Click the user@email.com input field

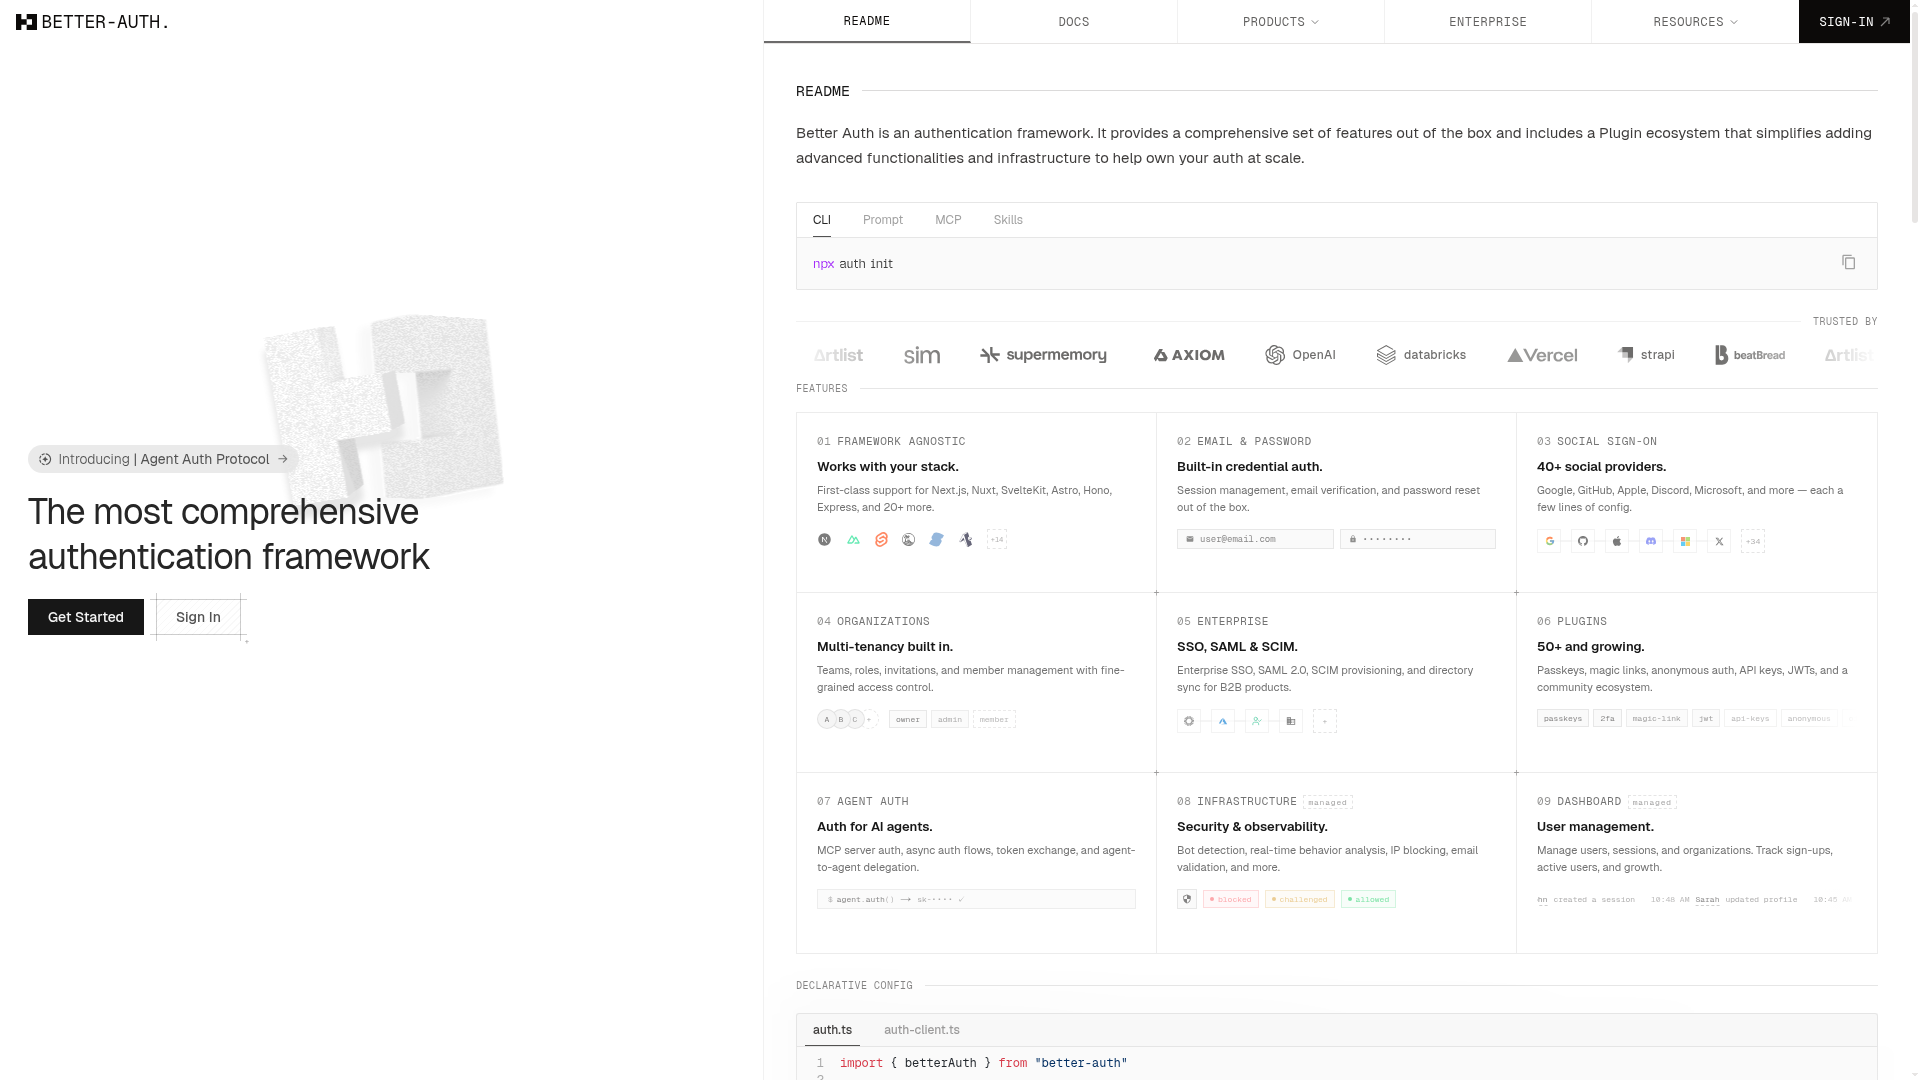point(1254,538)
